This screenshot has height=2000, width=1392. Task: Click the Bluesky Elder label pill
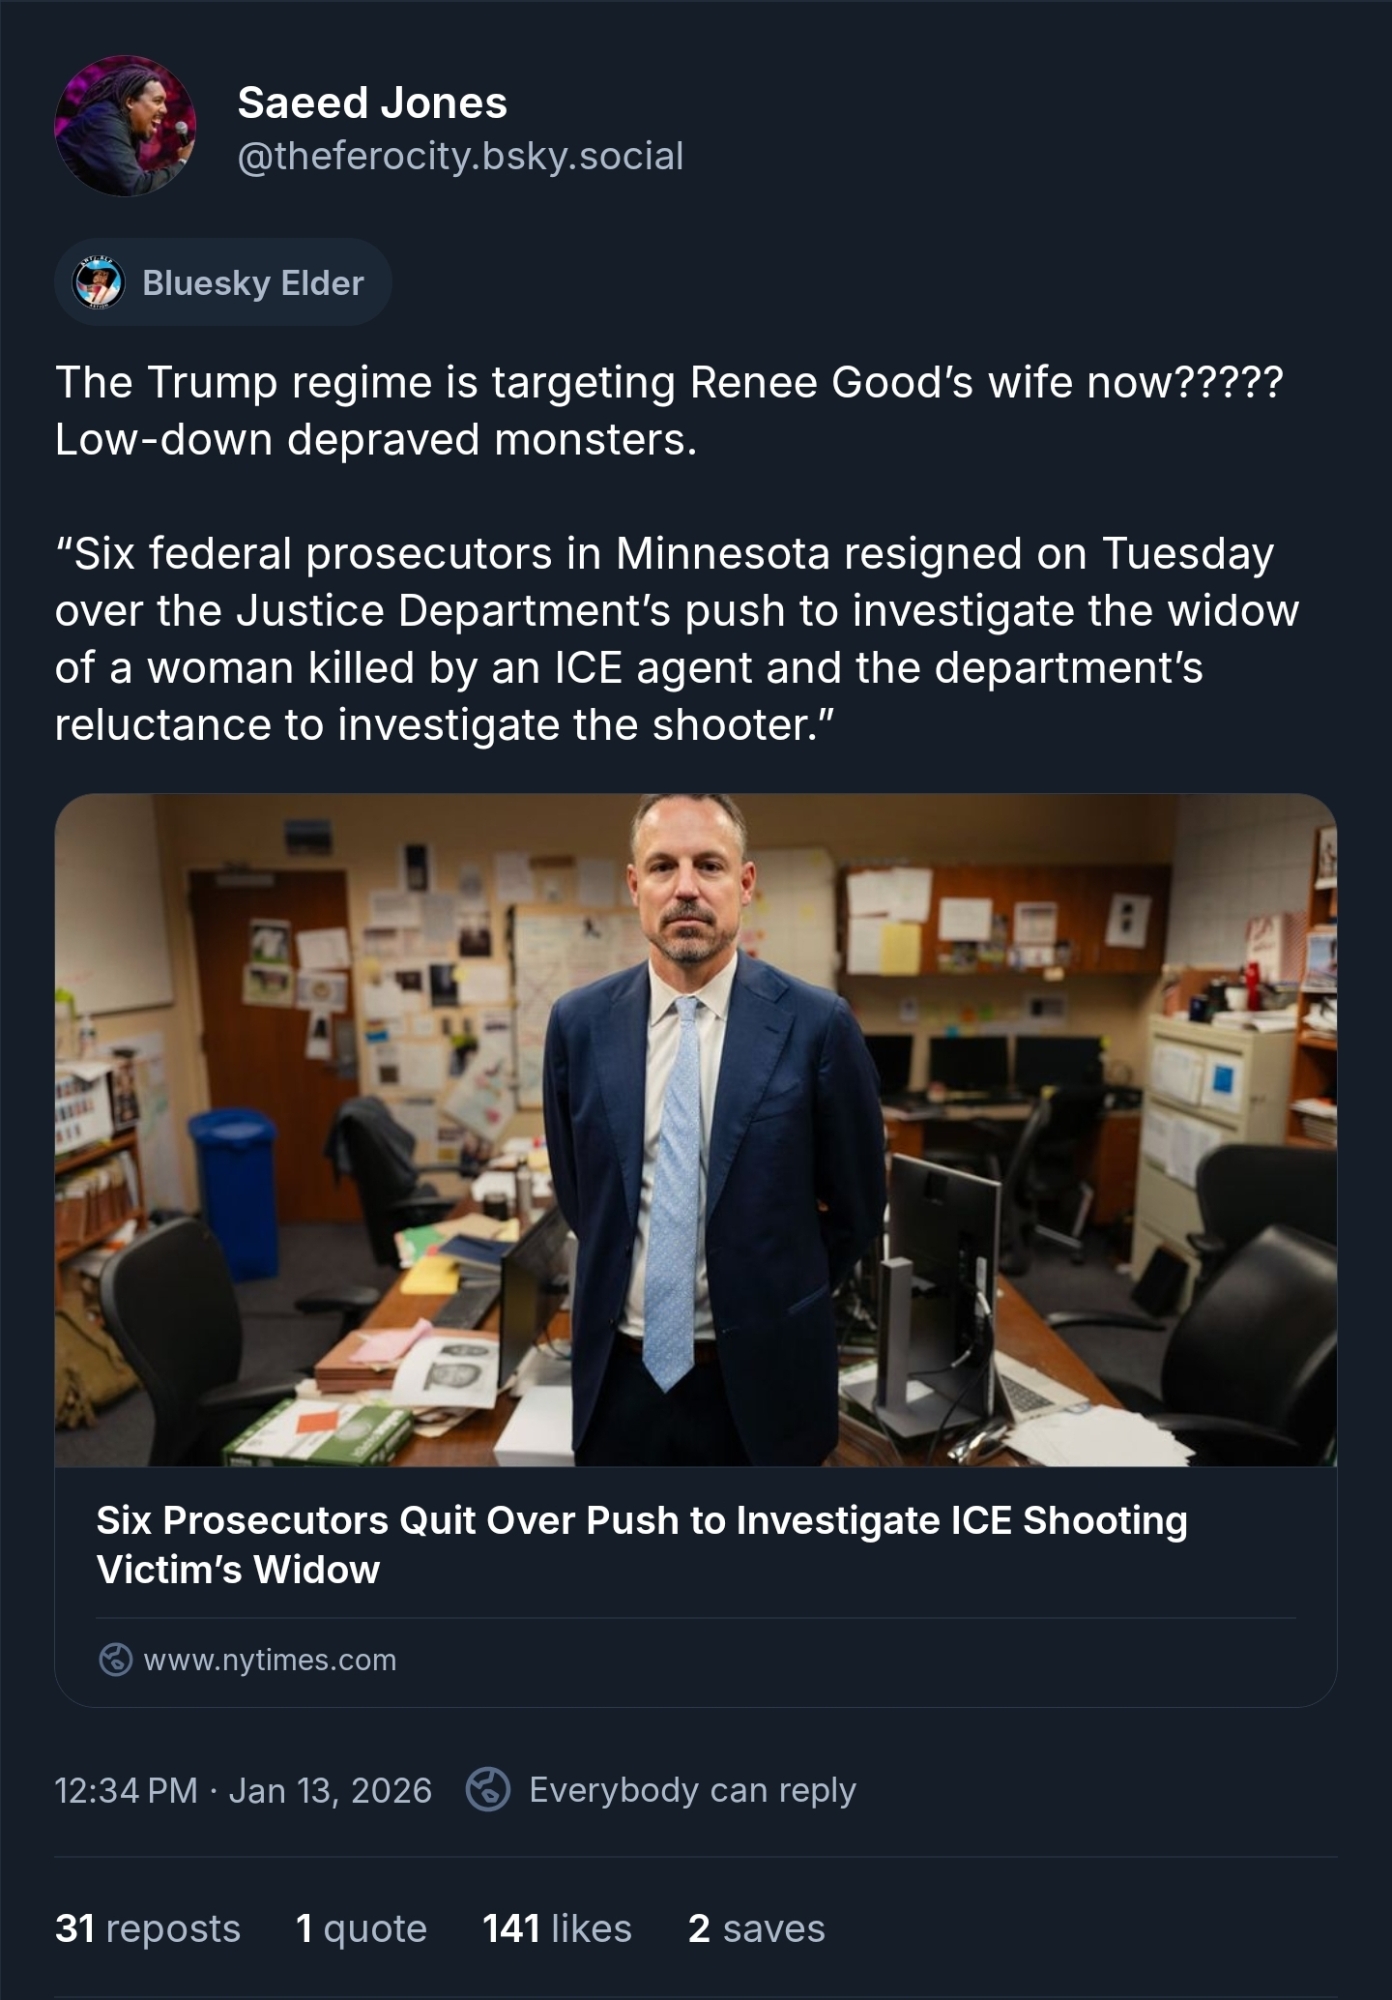[223, 283]
